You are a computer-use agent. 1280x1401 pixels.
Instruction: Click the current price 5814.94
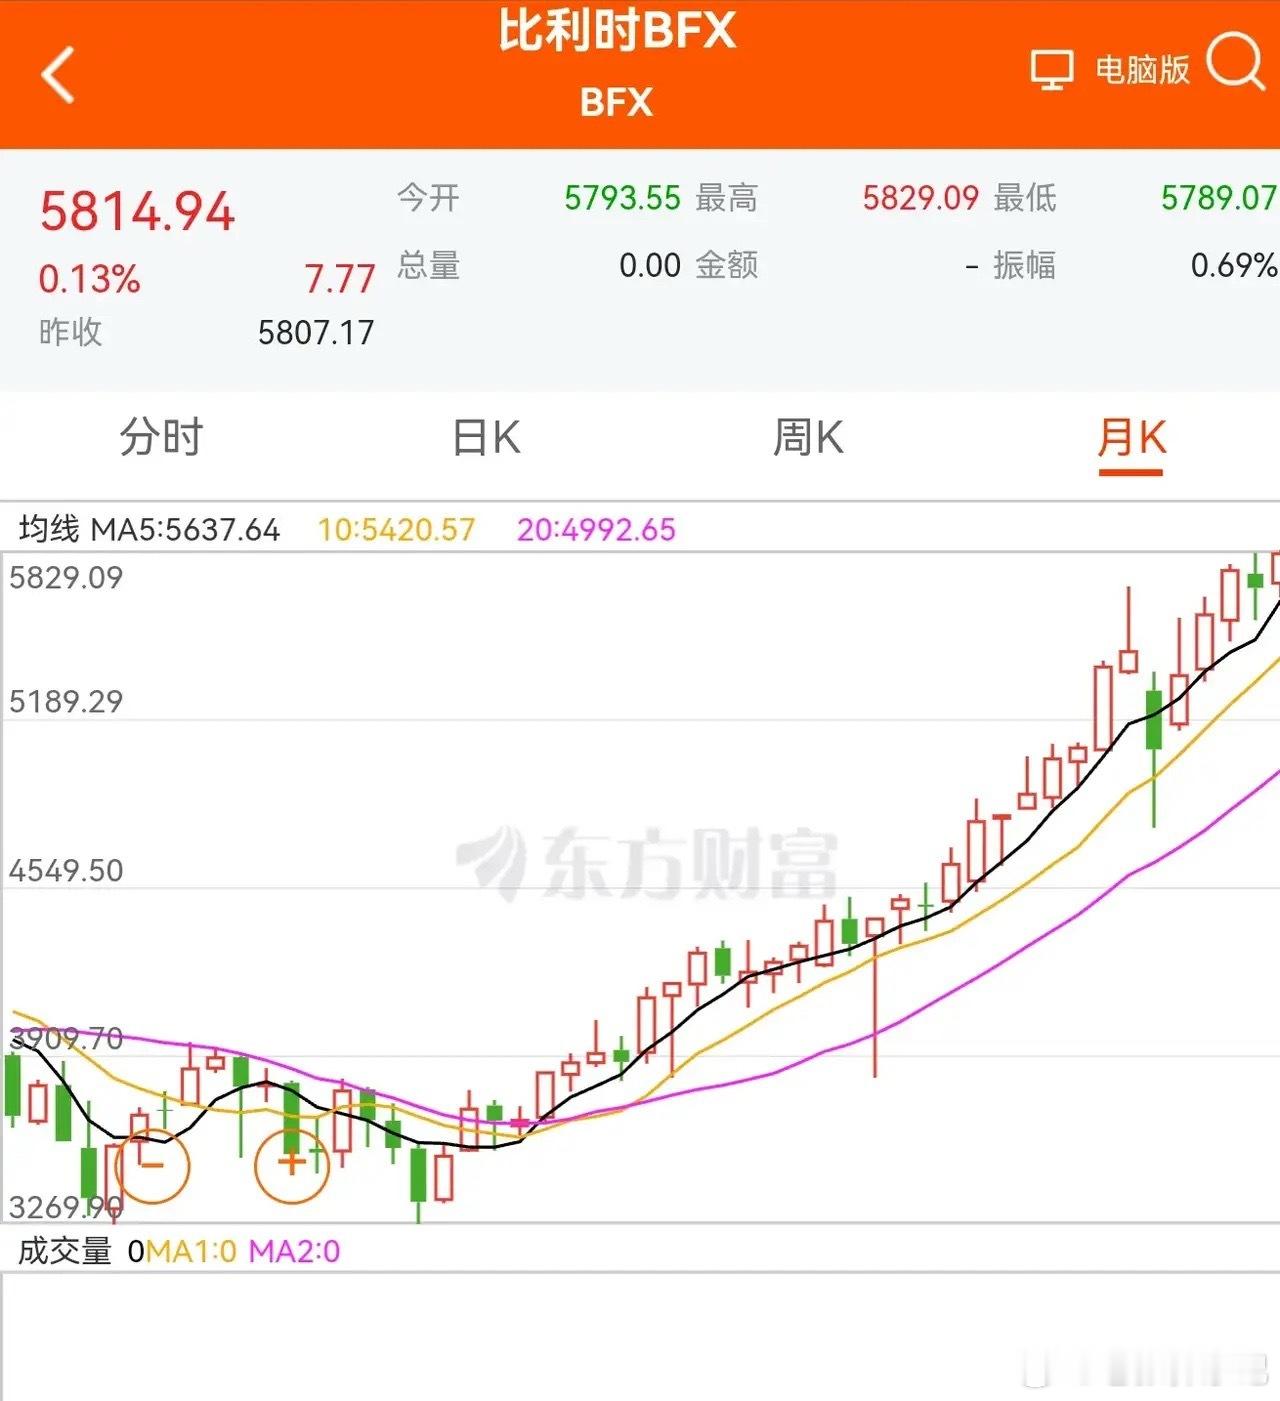pyautogui.click(x=137, y=212)
